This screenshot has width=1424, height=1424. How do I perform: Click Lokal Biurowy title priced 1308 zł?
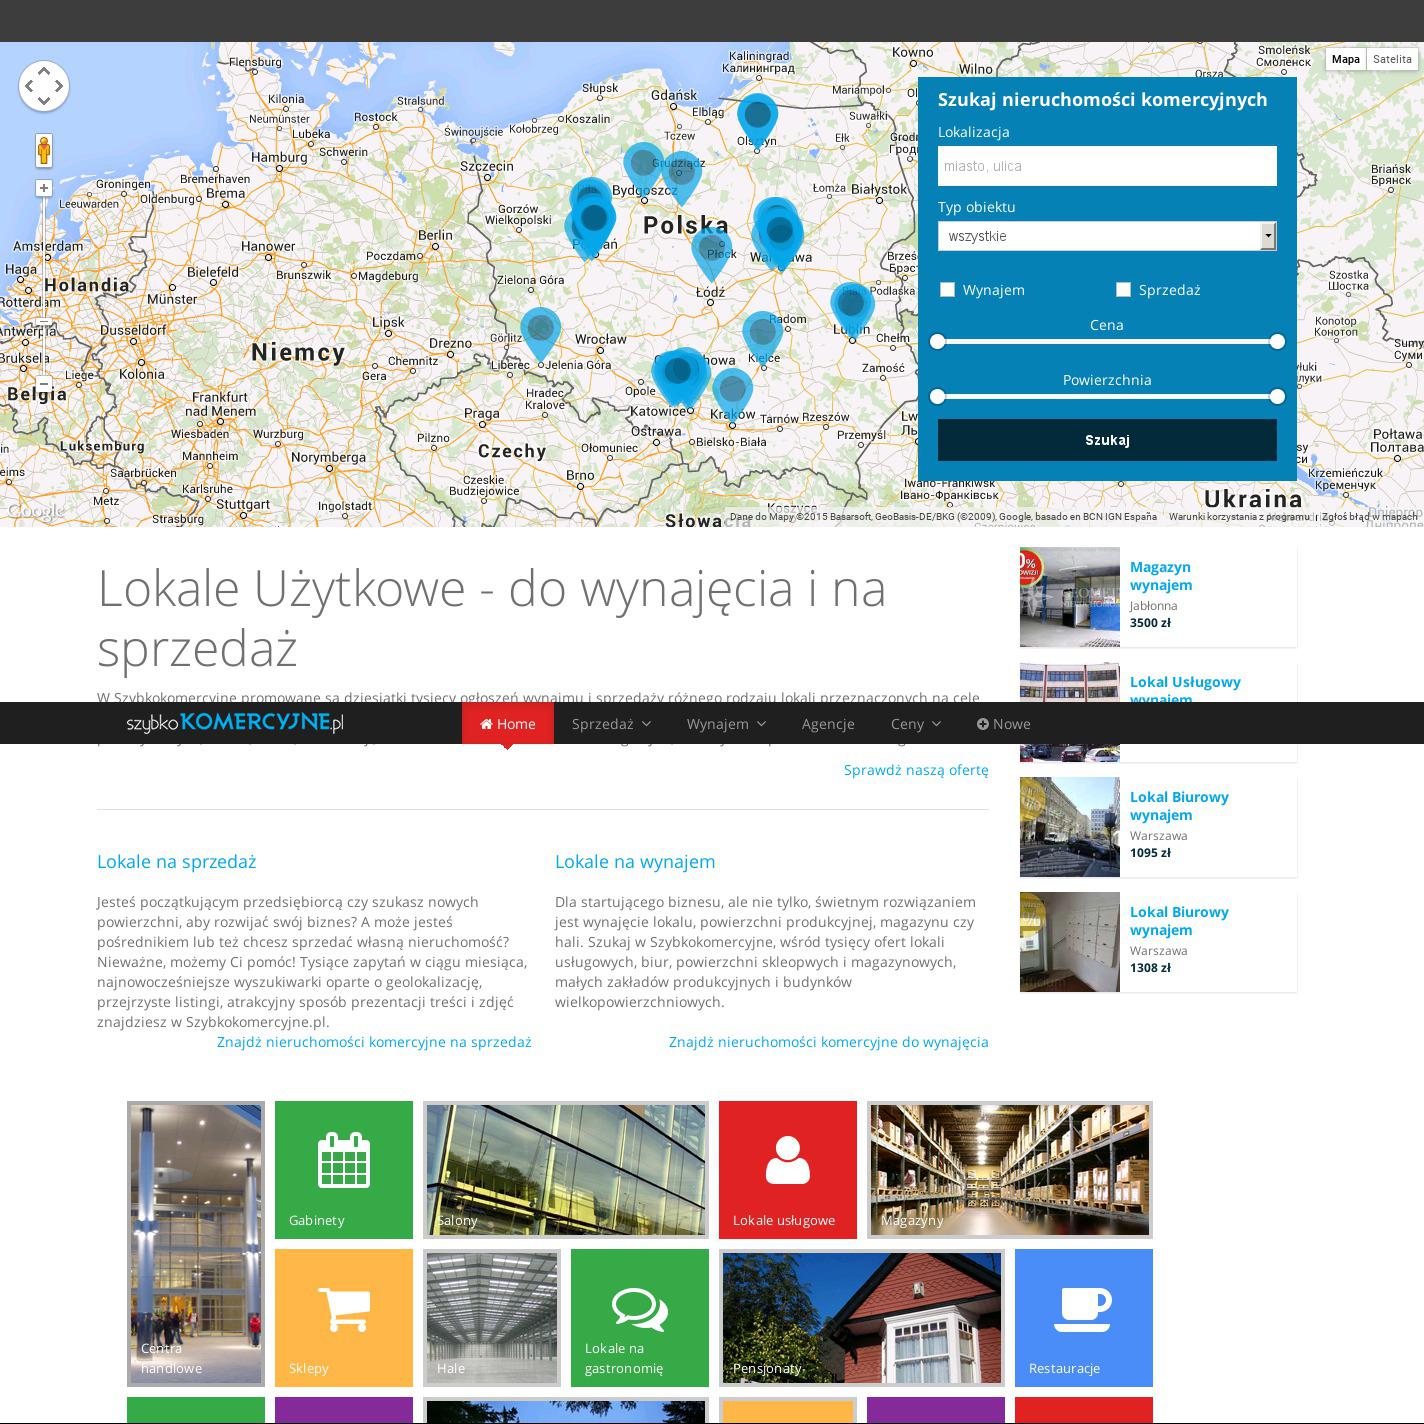coord(1179,921)
